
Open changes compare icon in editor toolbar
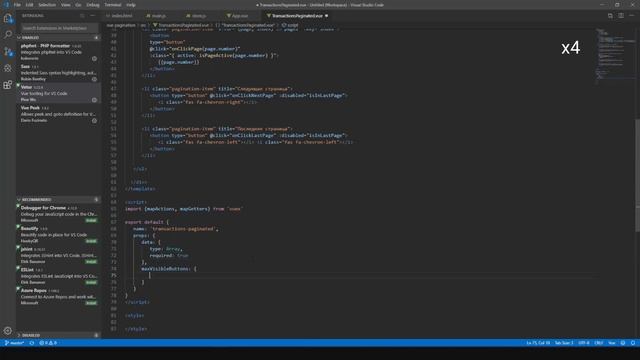(x=610, y=16)
